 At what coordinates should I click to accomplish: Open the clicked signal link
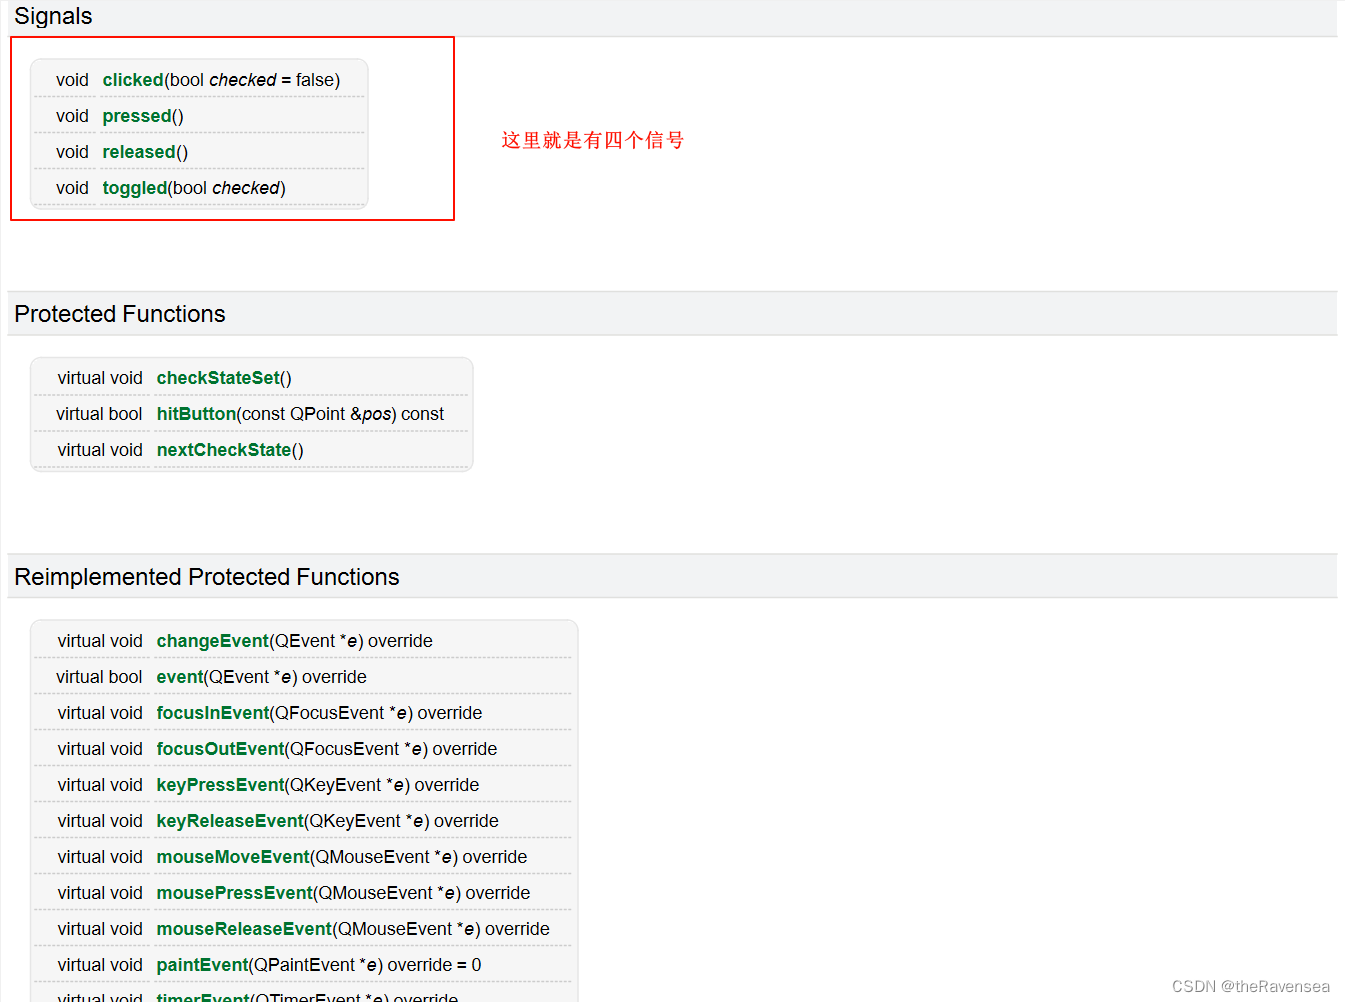pyautogui.click(x=133, y=80)
